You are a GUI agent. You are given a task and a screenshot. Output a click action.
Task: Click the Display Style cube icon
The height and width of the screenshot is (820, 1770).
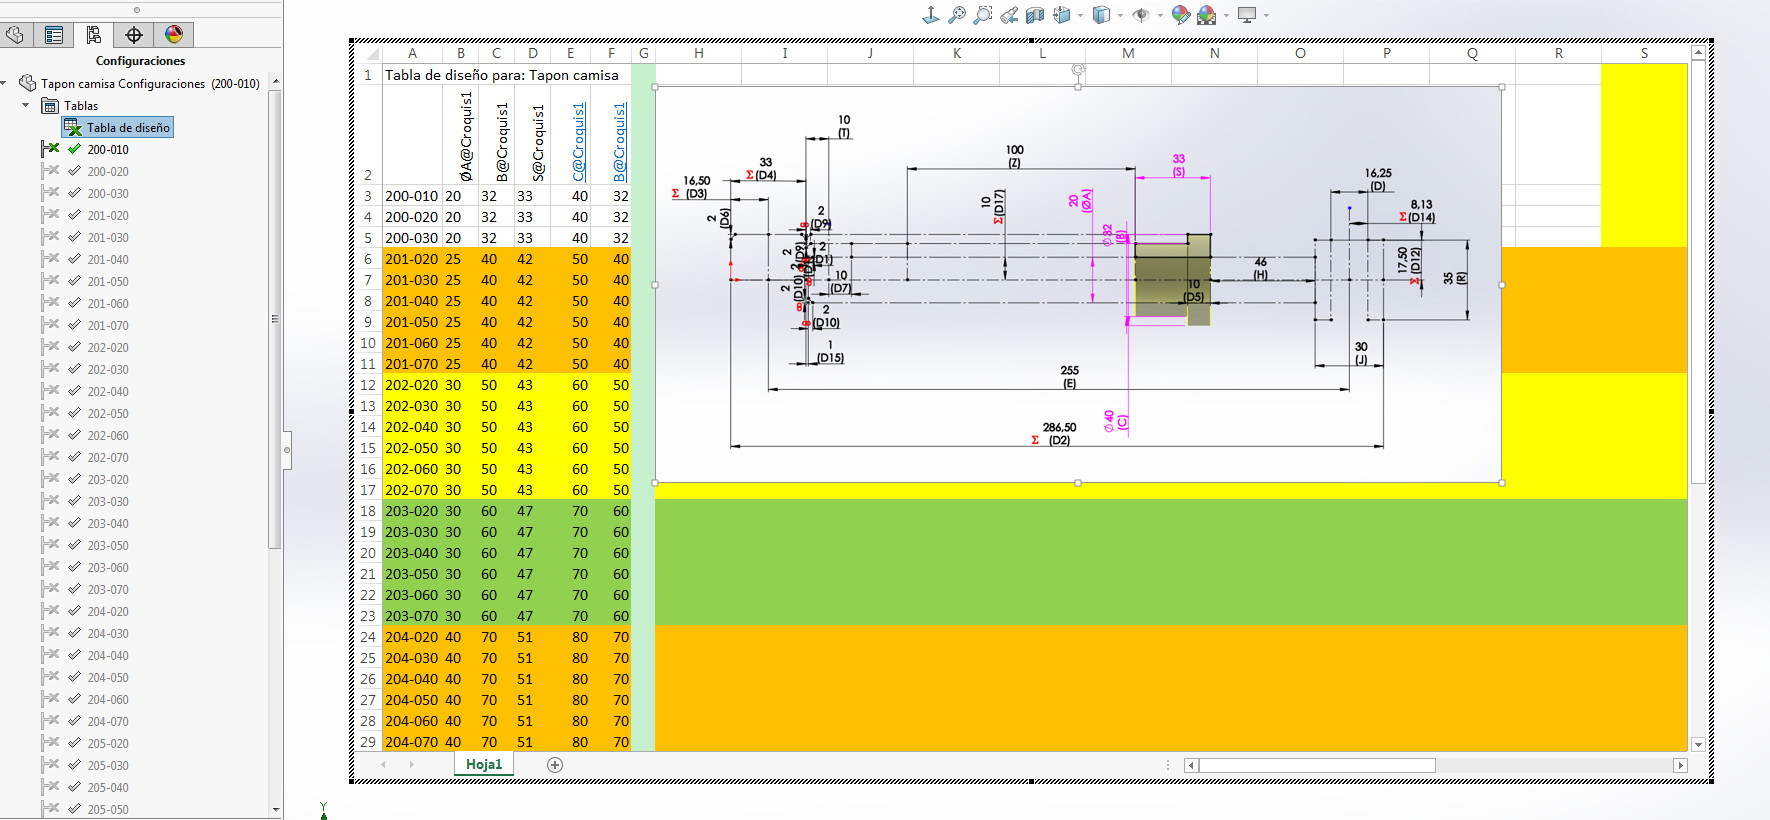(x=1101, y=14)
